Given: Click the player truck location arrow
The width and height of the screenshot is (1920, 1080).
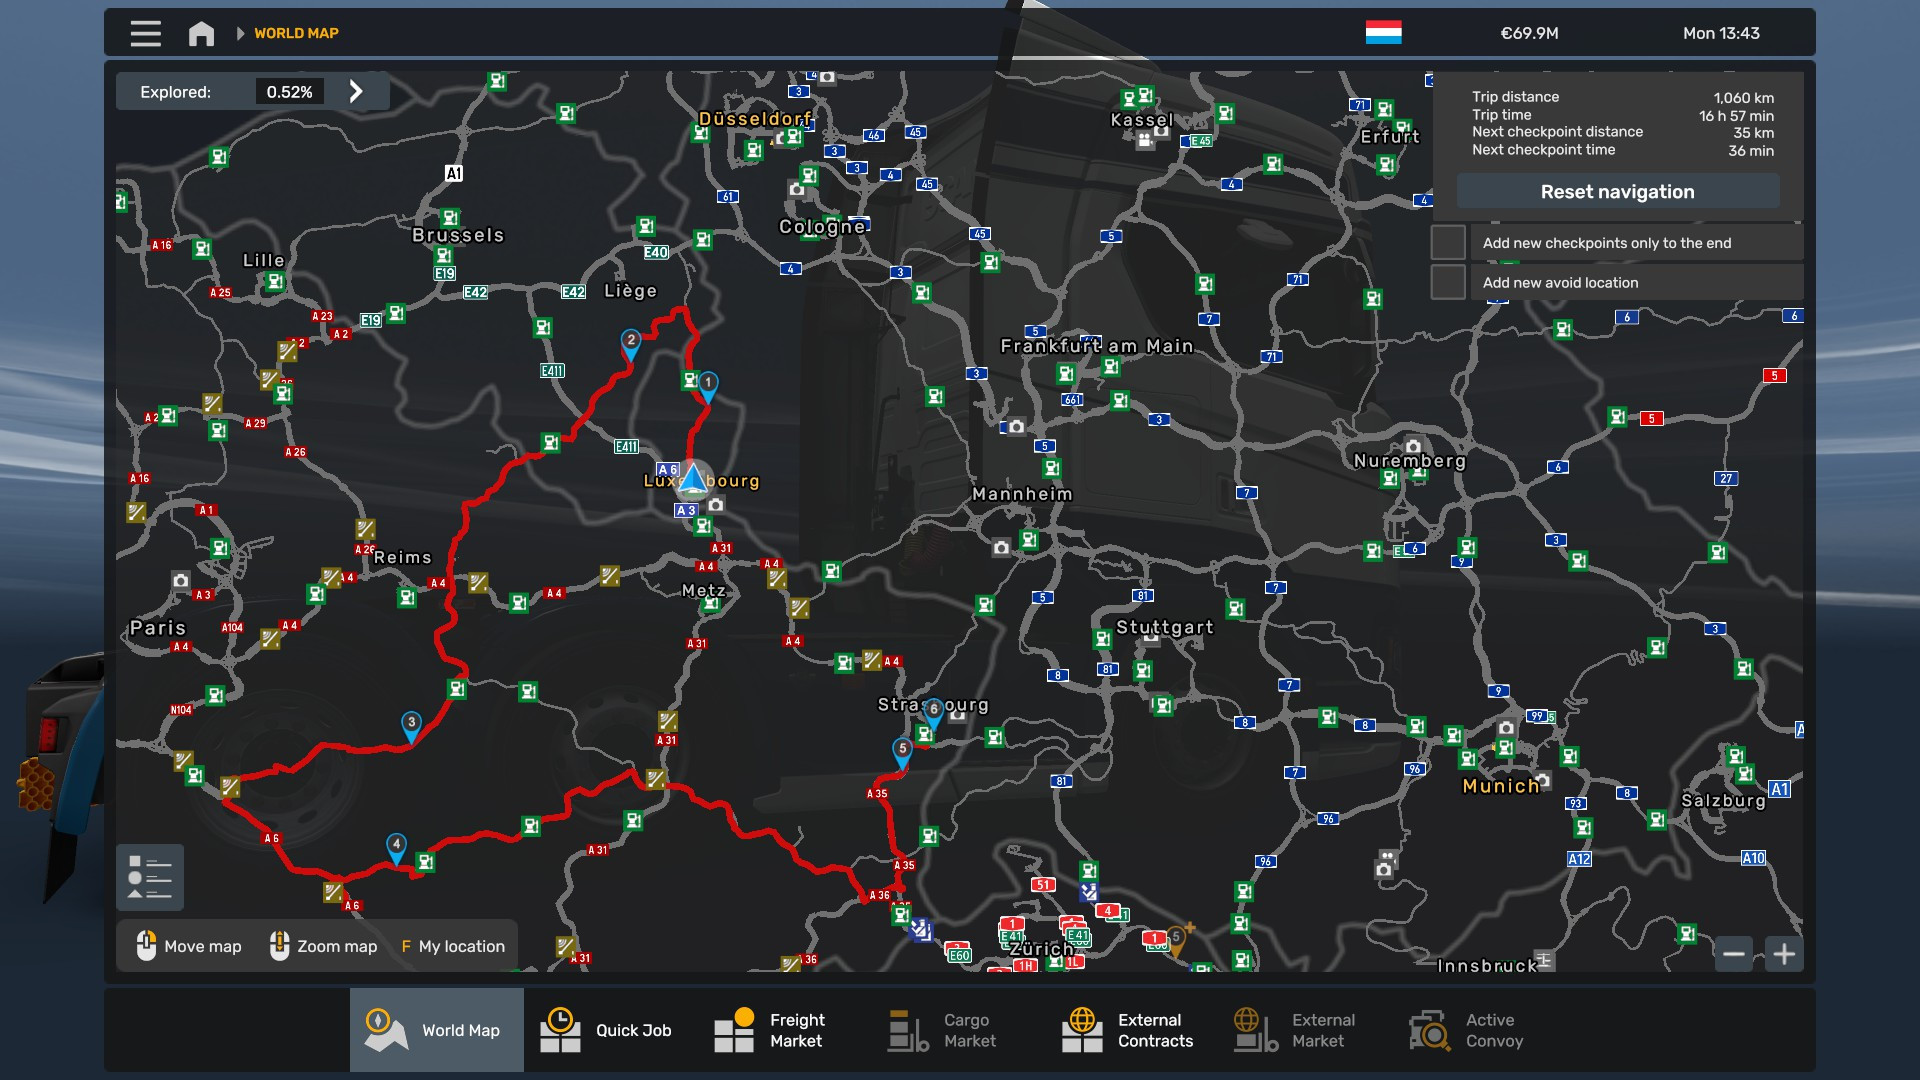Looking at the screenshot, I should pos(693,479).
